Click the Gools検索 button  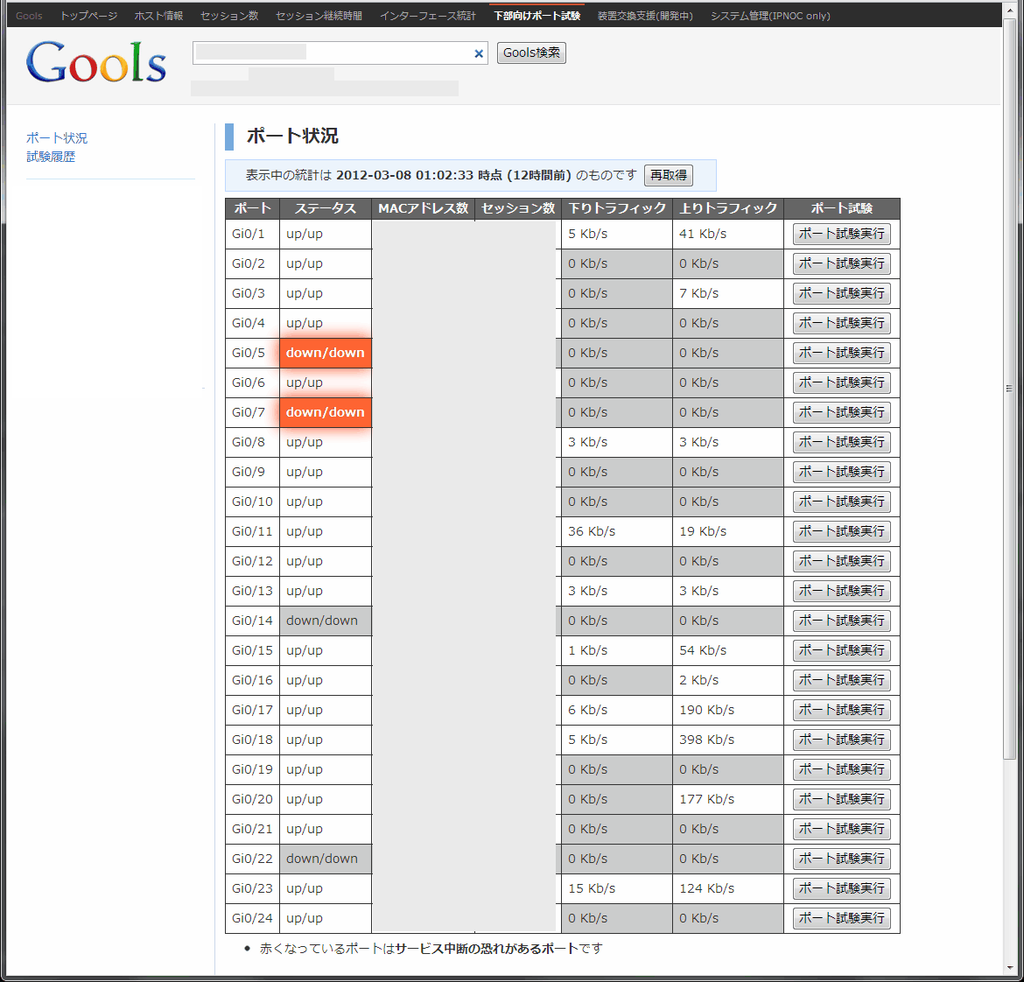click(x=531, y=53)
